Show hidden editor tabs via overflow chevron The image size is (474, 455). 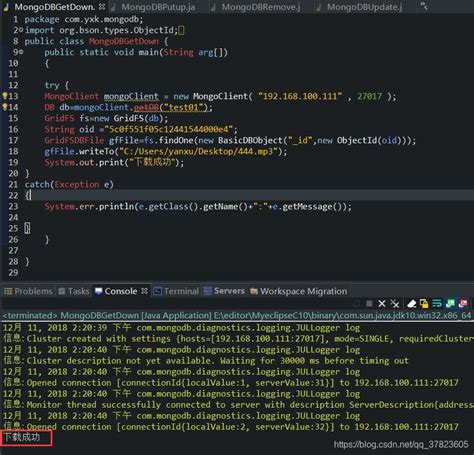(x=424, y=6)
